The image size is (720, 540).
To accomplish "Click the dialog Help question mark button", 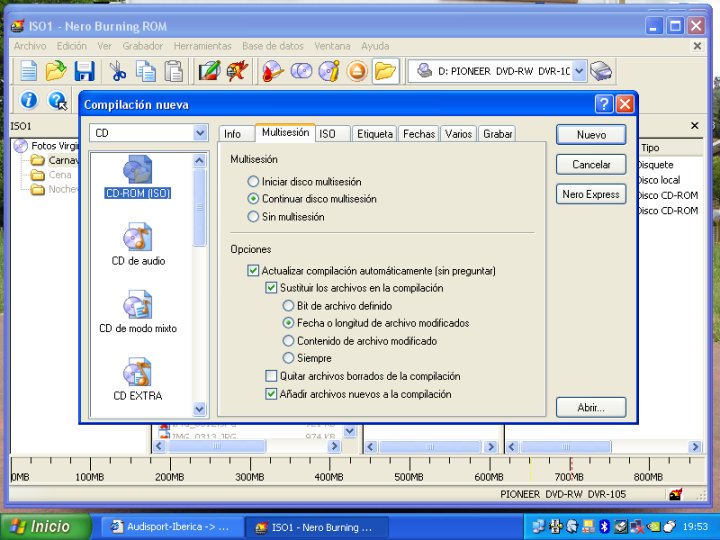I will pyautogui.click(x=604, y=104).
